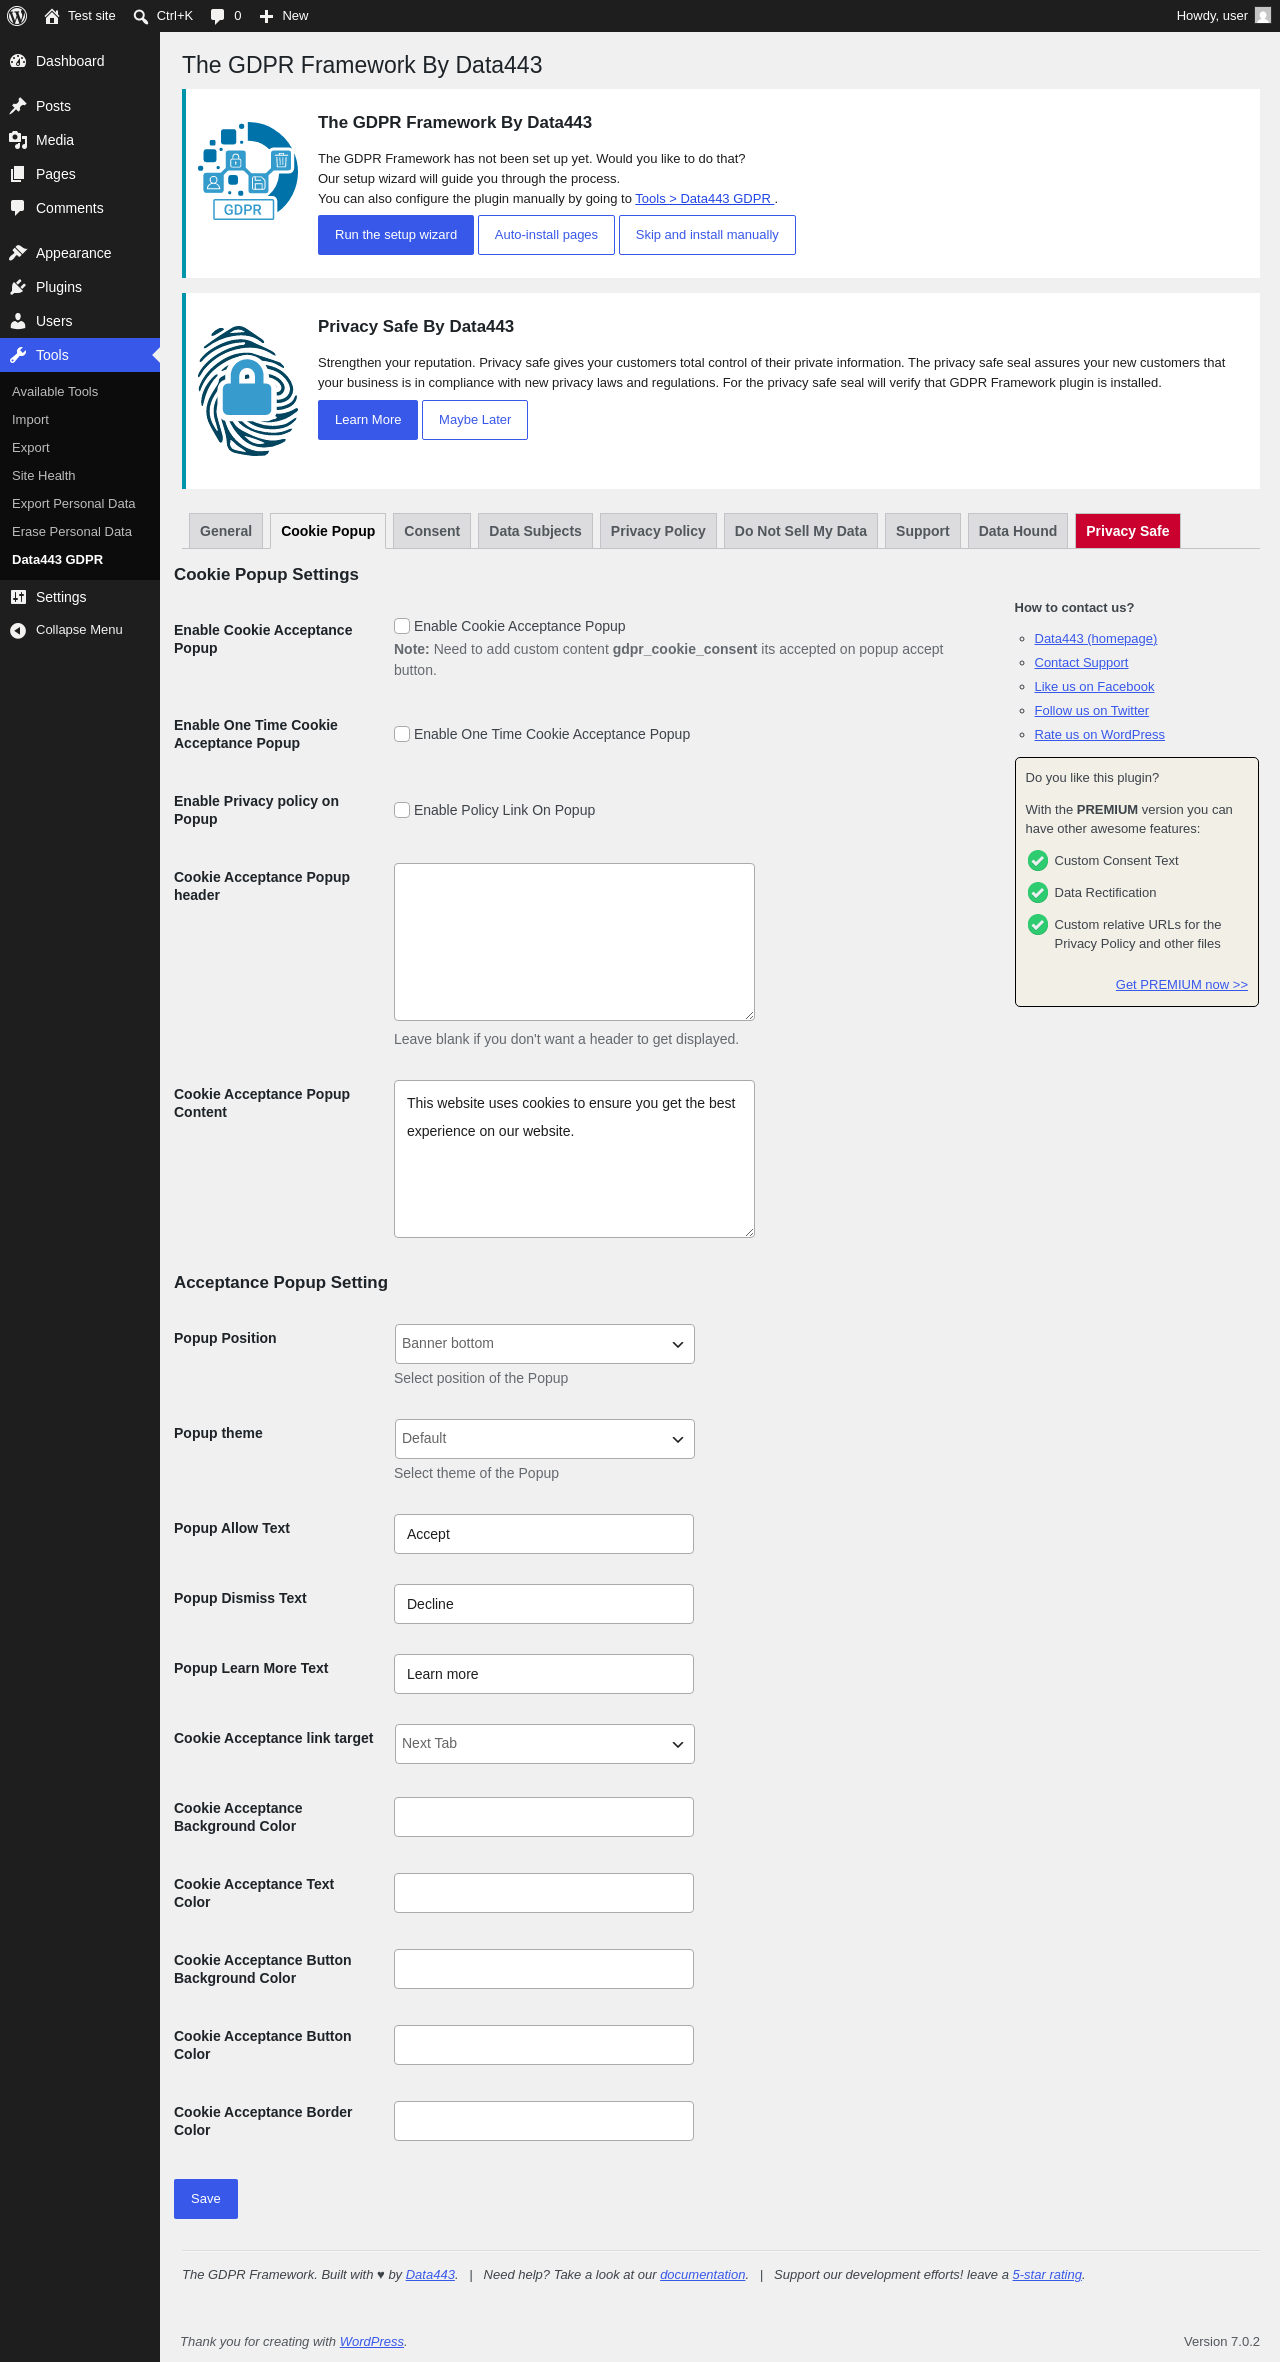Click the Media library icon

click(18, 140)
